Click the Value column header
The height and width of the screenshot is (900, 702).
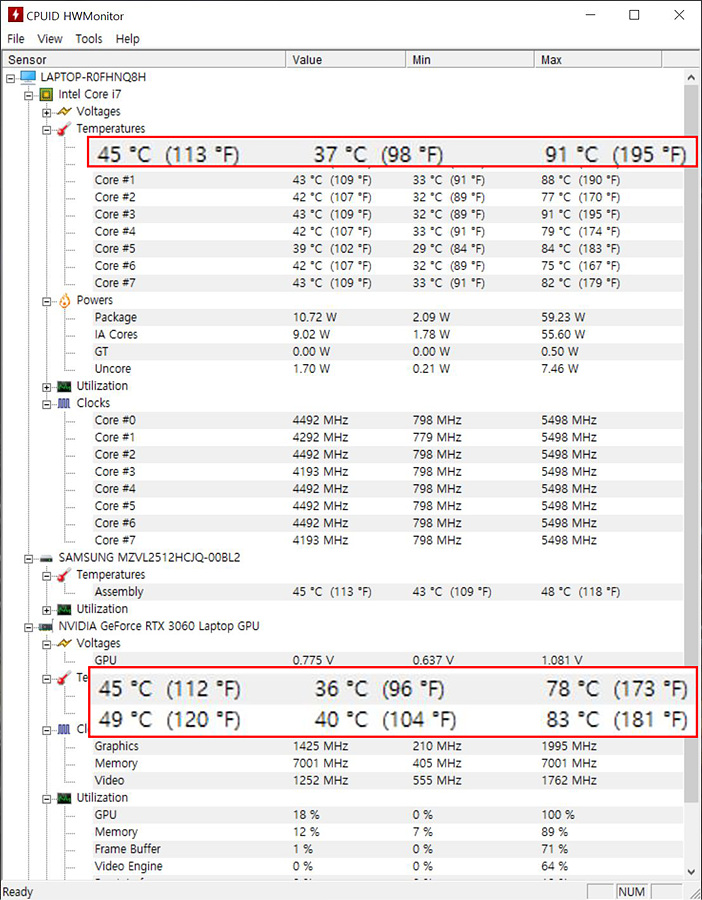coord(346,60)
